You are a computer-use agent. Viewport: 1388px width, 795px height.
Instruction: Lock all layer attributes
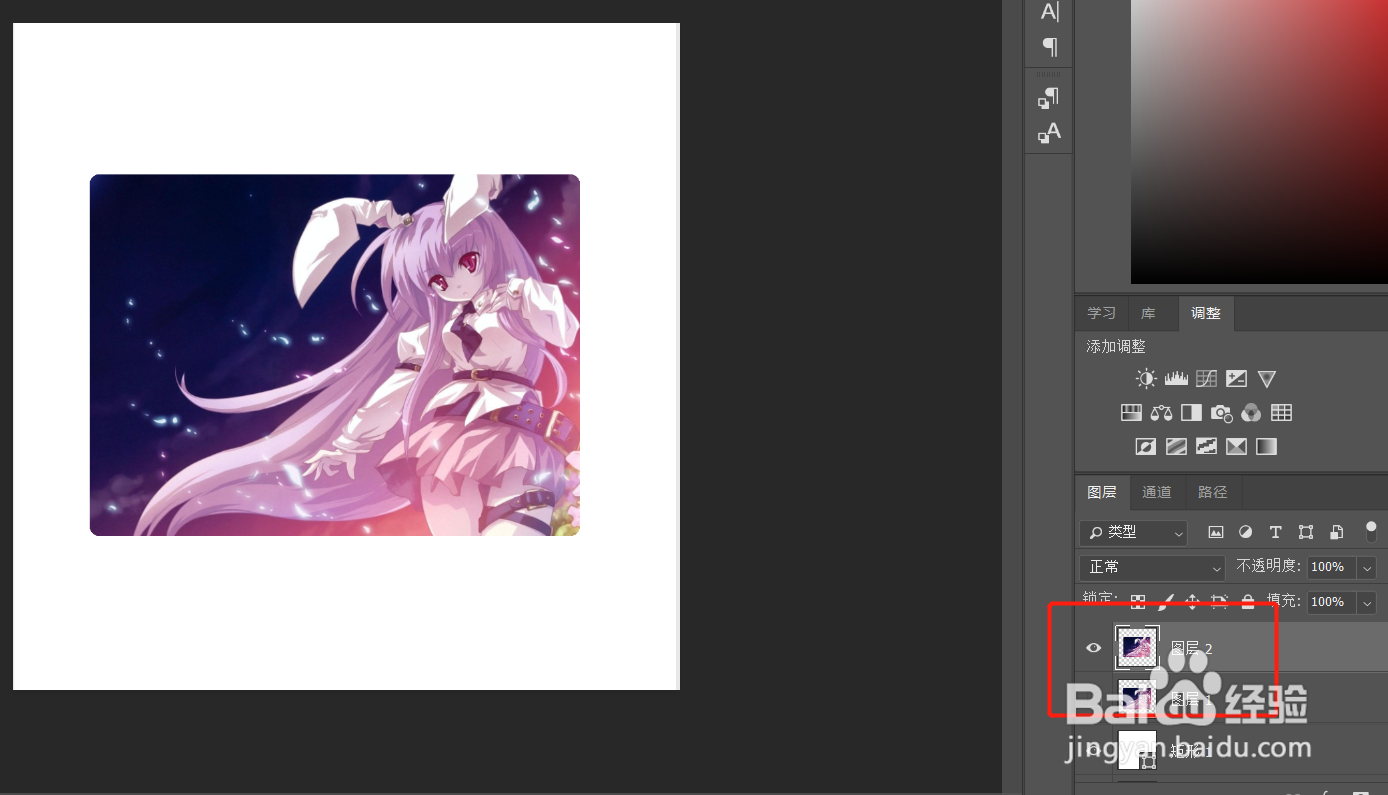pos(1248,602)
